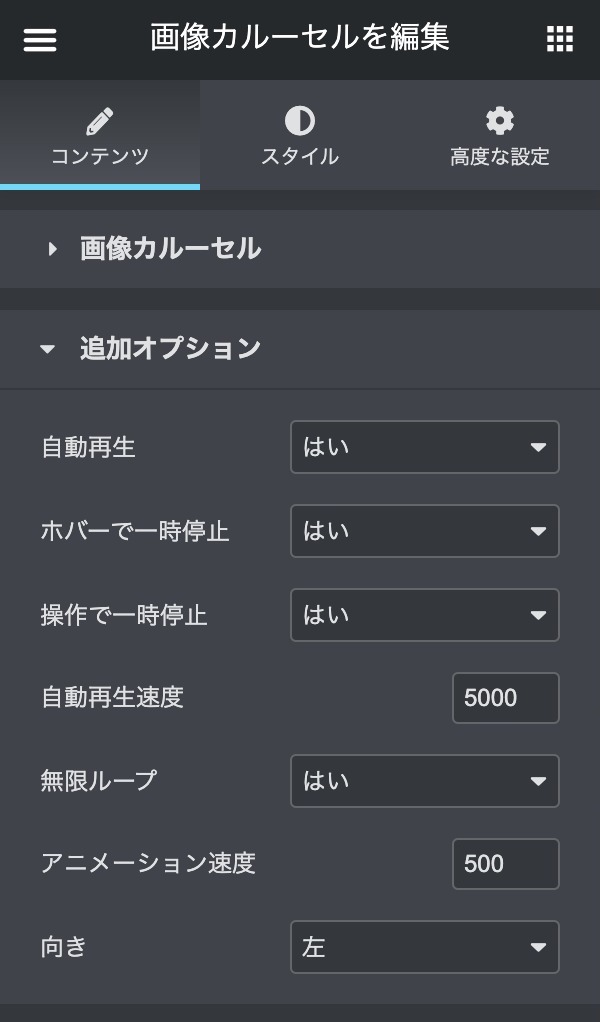Open the widgets grid icon
The height and width of the screenshot is (1022, 600).
[559, 39]
